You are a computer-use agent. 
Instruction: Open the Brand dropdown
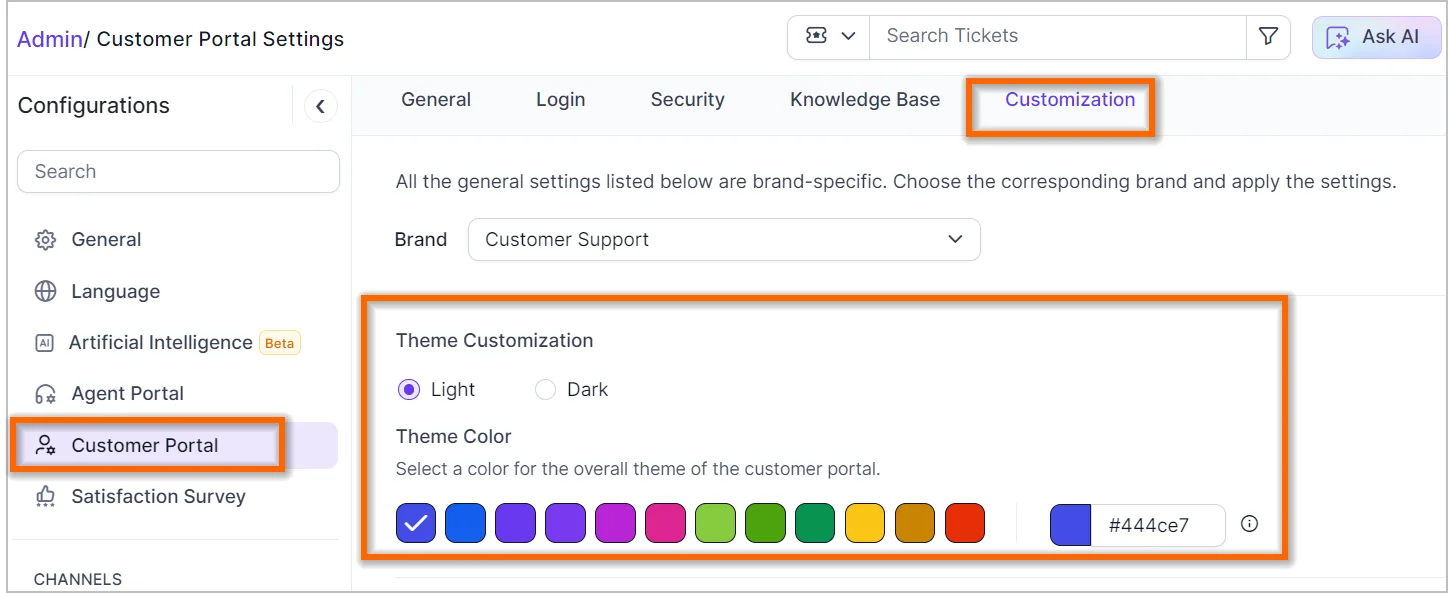(x=724, y=240)
